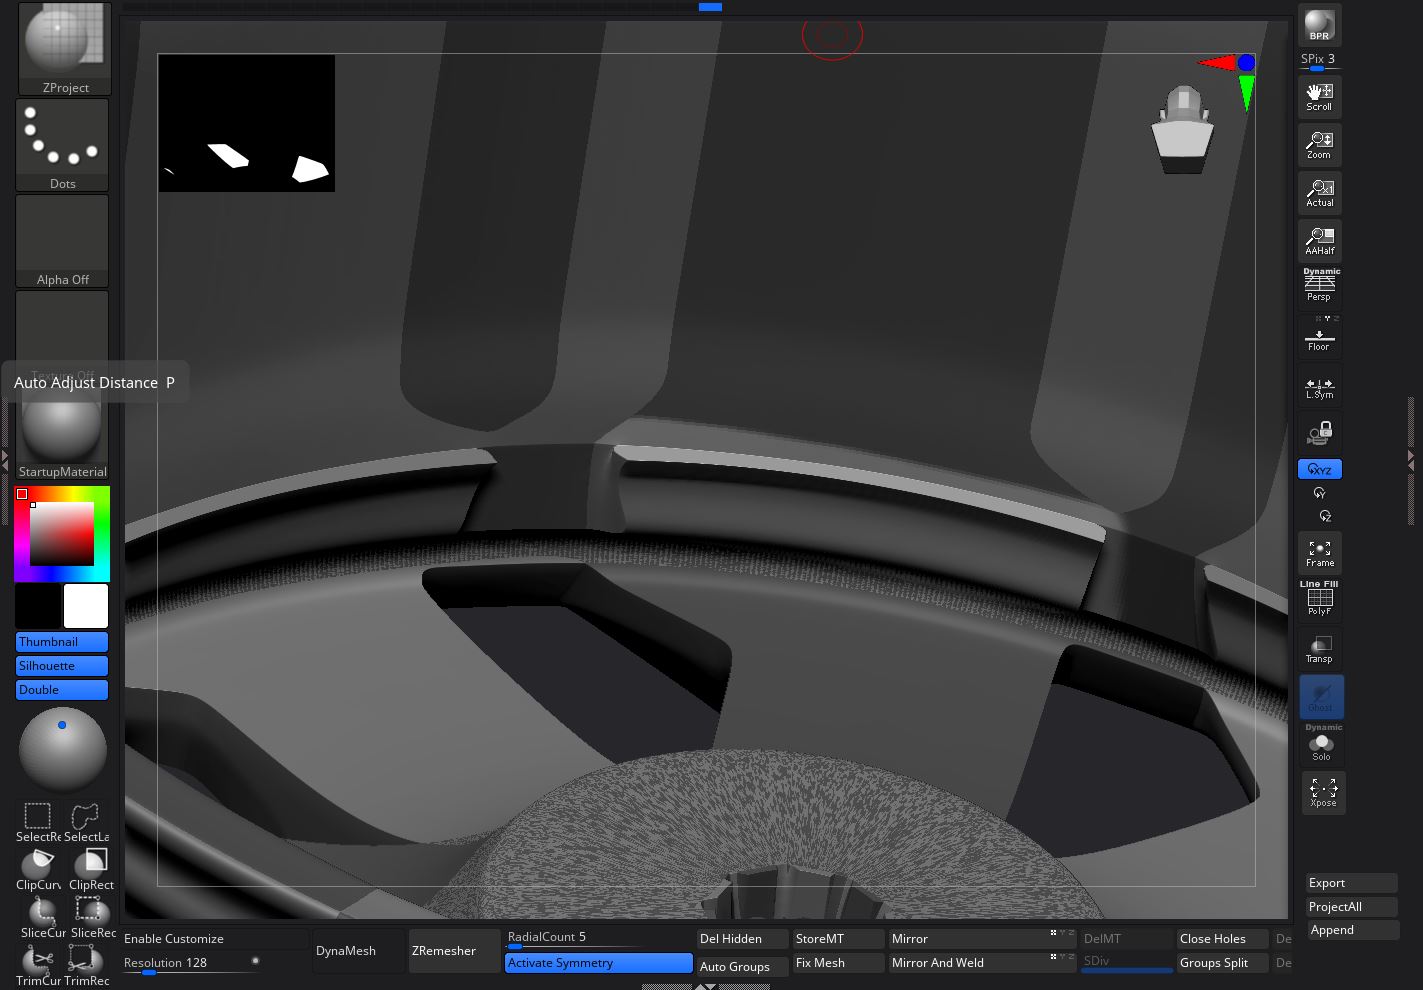Select the ClipCurve brush icon
1423x990 pixels.
click(38, 867)
